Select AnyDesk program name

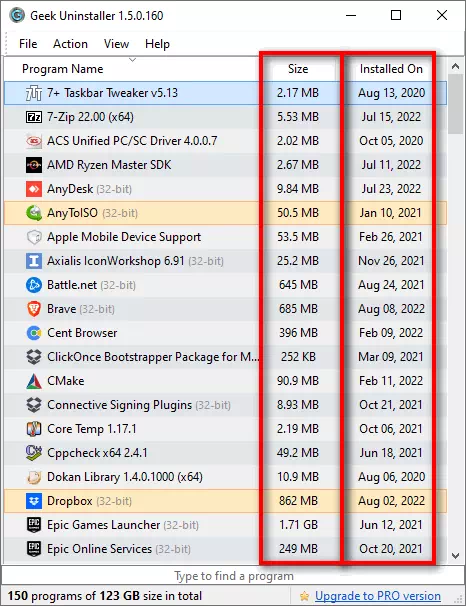[70, 189]
